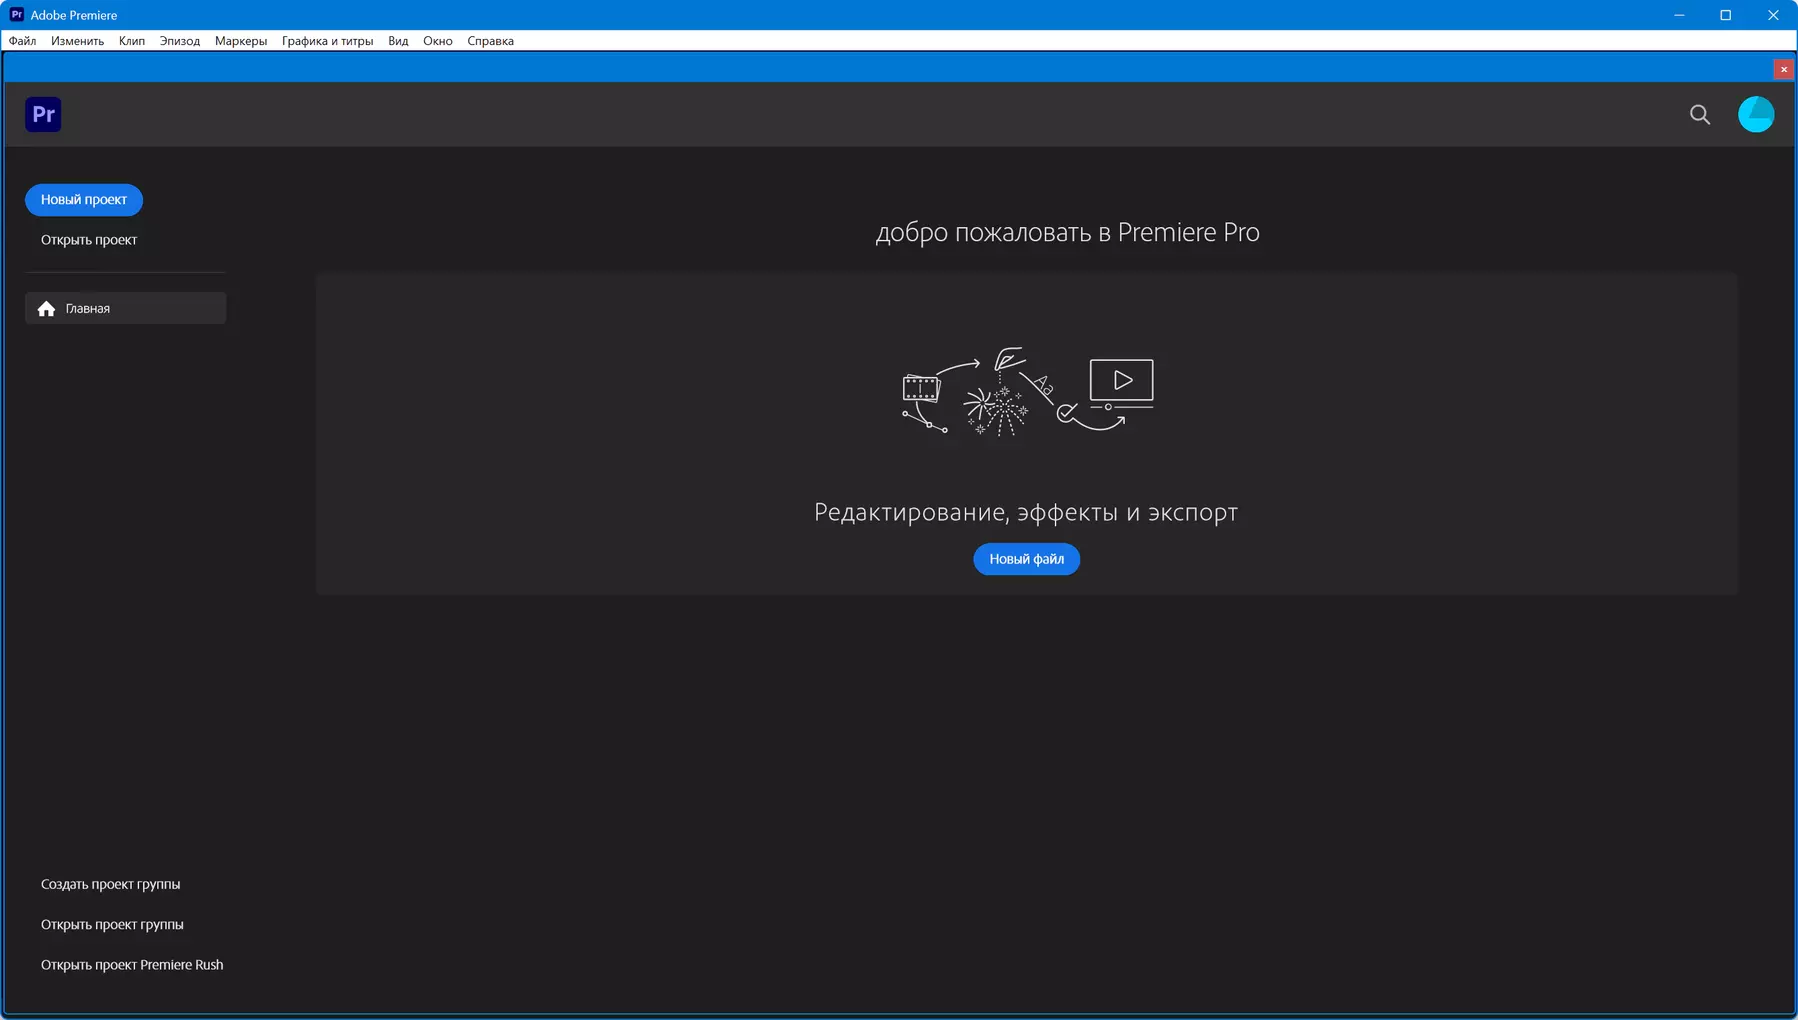Open the Маркеры menu
The width and height of the screenshot is (1798, 1020).
pos(240,41)
